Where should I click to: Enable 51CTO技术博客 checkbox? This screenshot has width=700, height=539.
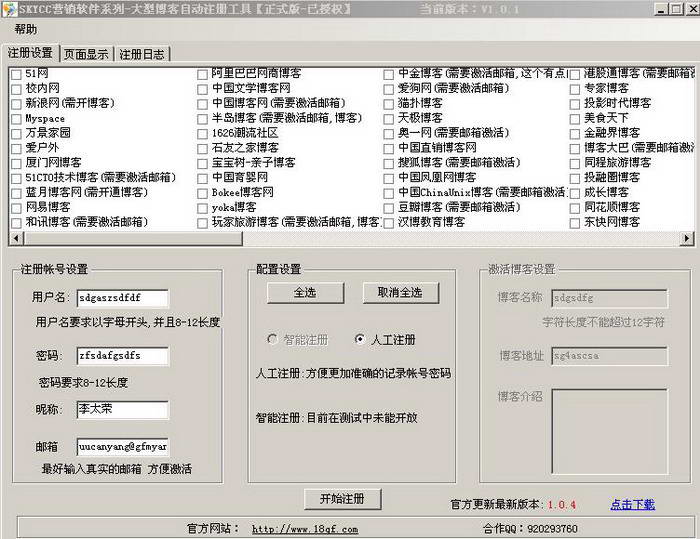click(x=16, y=178)
